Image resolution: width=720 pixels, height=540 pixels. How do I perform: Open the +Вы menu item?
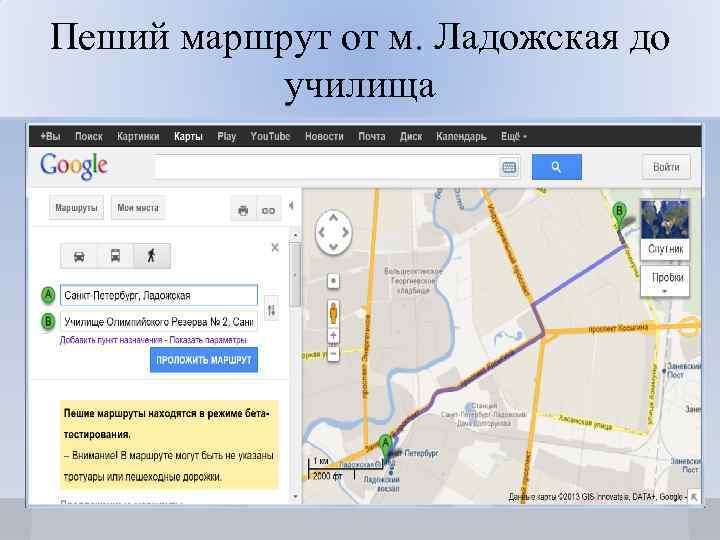click(50, 136)
